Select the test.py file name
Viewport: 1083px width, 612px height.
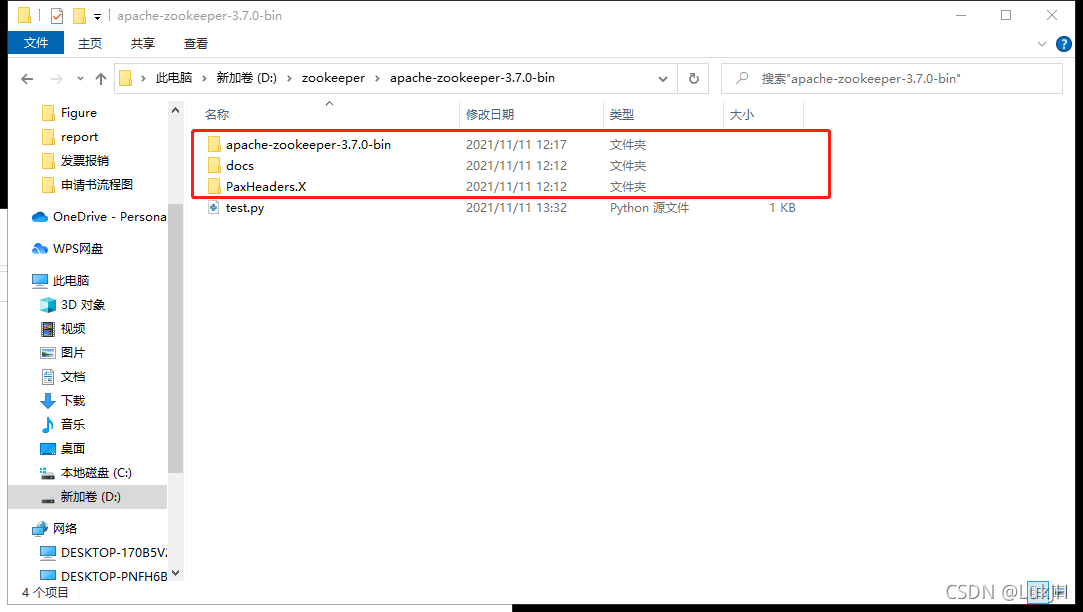[245, 208]
